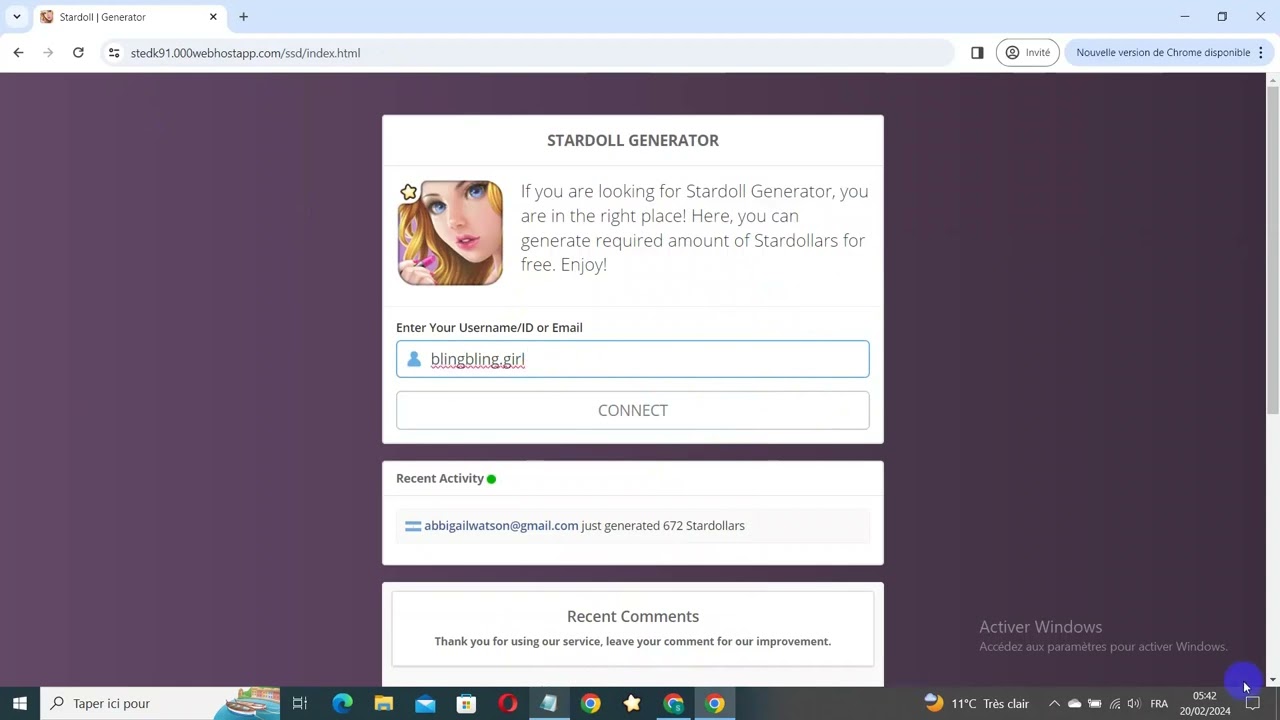Reload the Stardoll Generator page
Screen dimensions: 1280x720
point(78,53)
